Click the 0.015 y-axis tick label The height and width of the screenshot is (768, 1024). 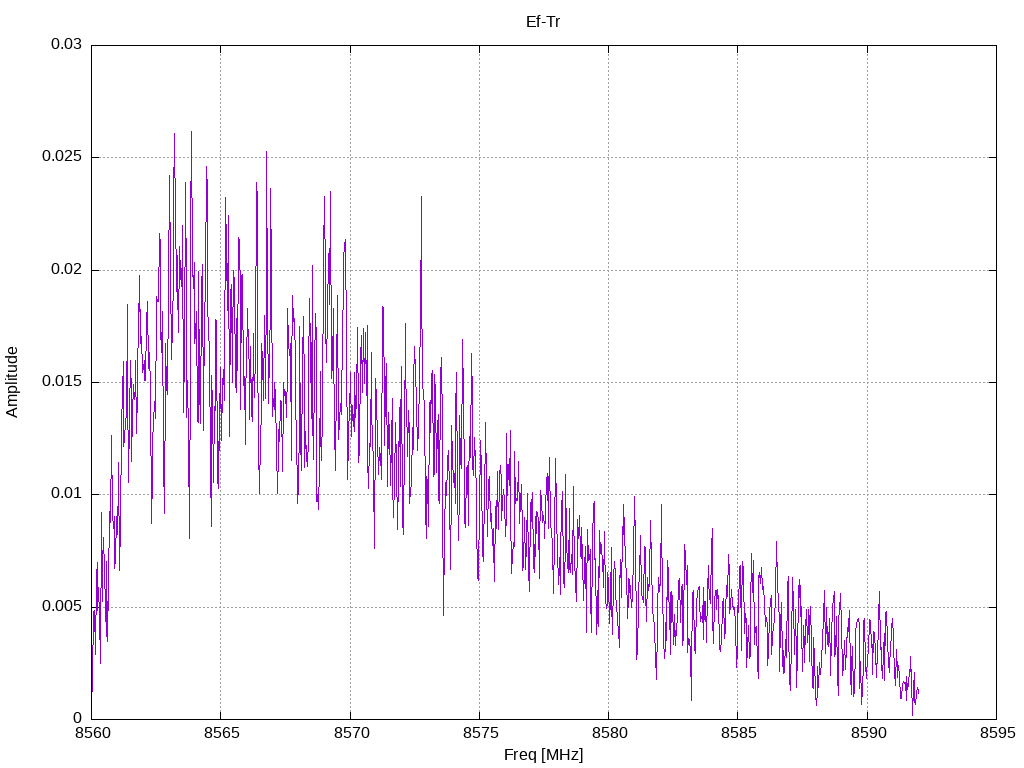(63, 381)
